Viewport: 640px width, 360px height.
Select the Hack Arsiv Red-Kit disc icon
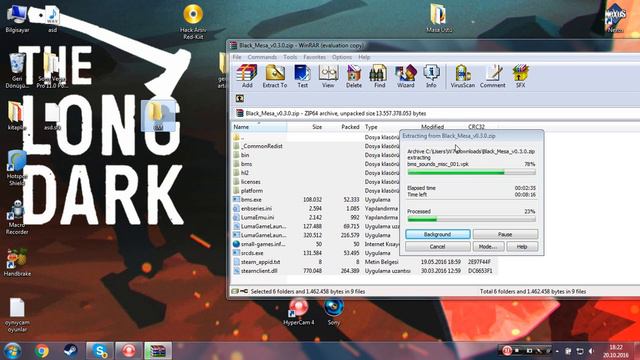coord(193,21)
